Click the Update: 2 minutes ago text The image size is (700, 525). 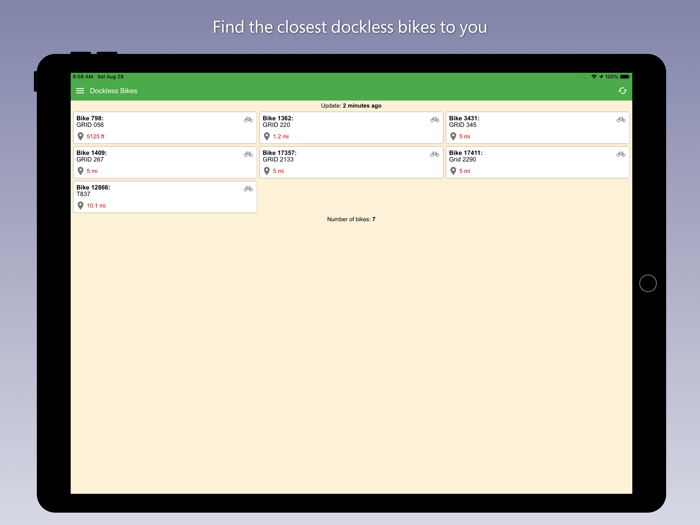click(x=351, y=106)
